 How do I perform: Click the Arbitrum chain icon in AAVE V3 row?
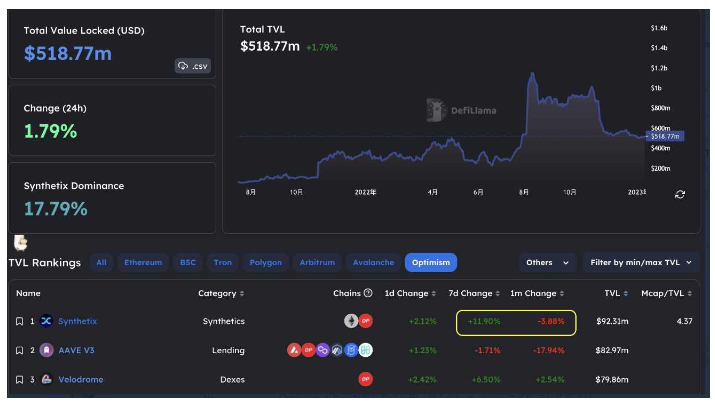pyautogui.click(x=337, y=350)
